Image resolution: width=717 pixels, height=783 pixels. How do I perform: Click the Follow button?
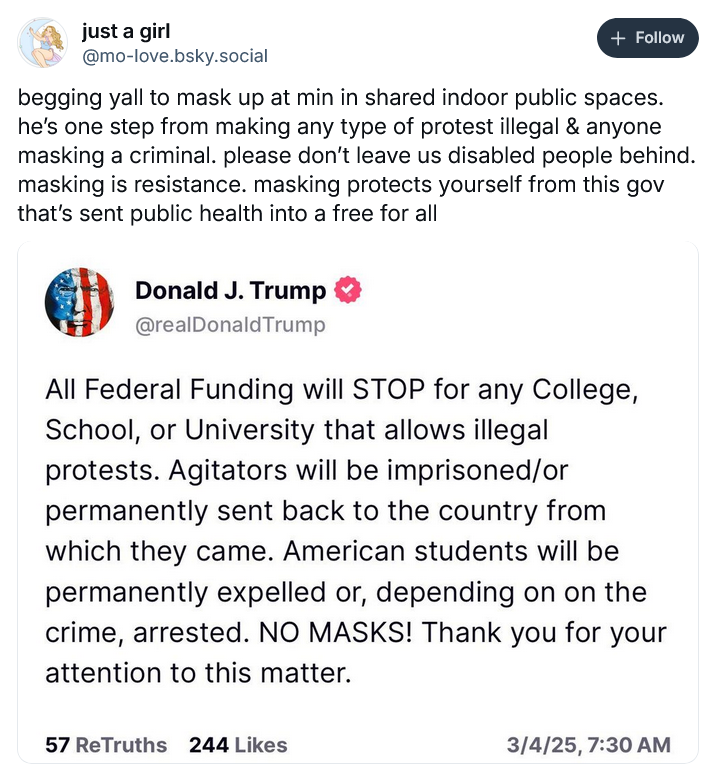point(647,38)
